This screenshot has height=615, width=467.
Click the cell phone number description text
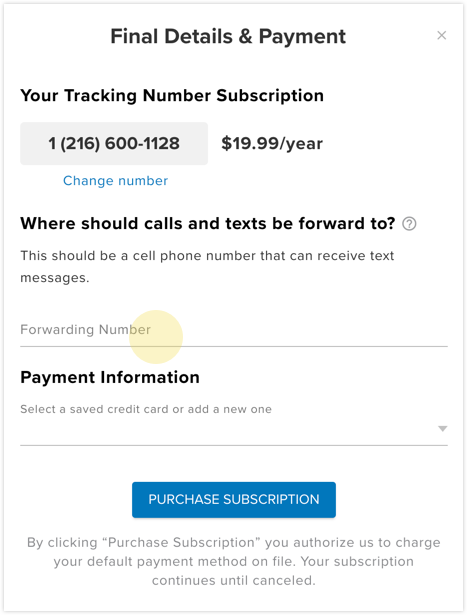pos(207,267)
